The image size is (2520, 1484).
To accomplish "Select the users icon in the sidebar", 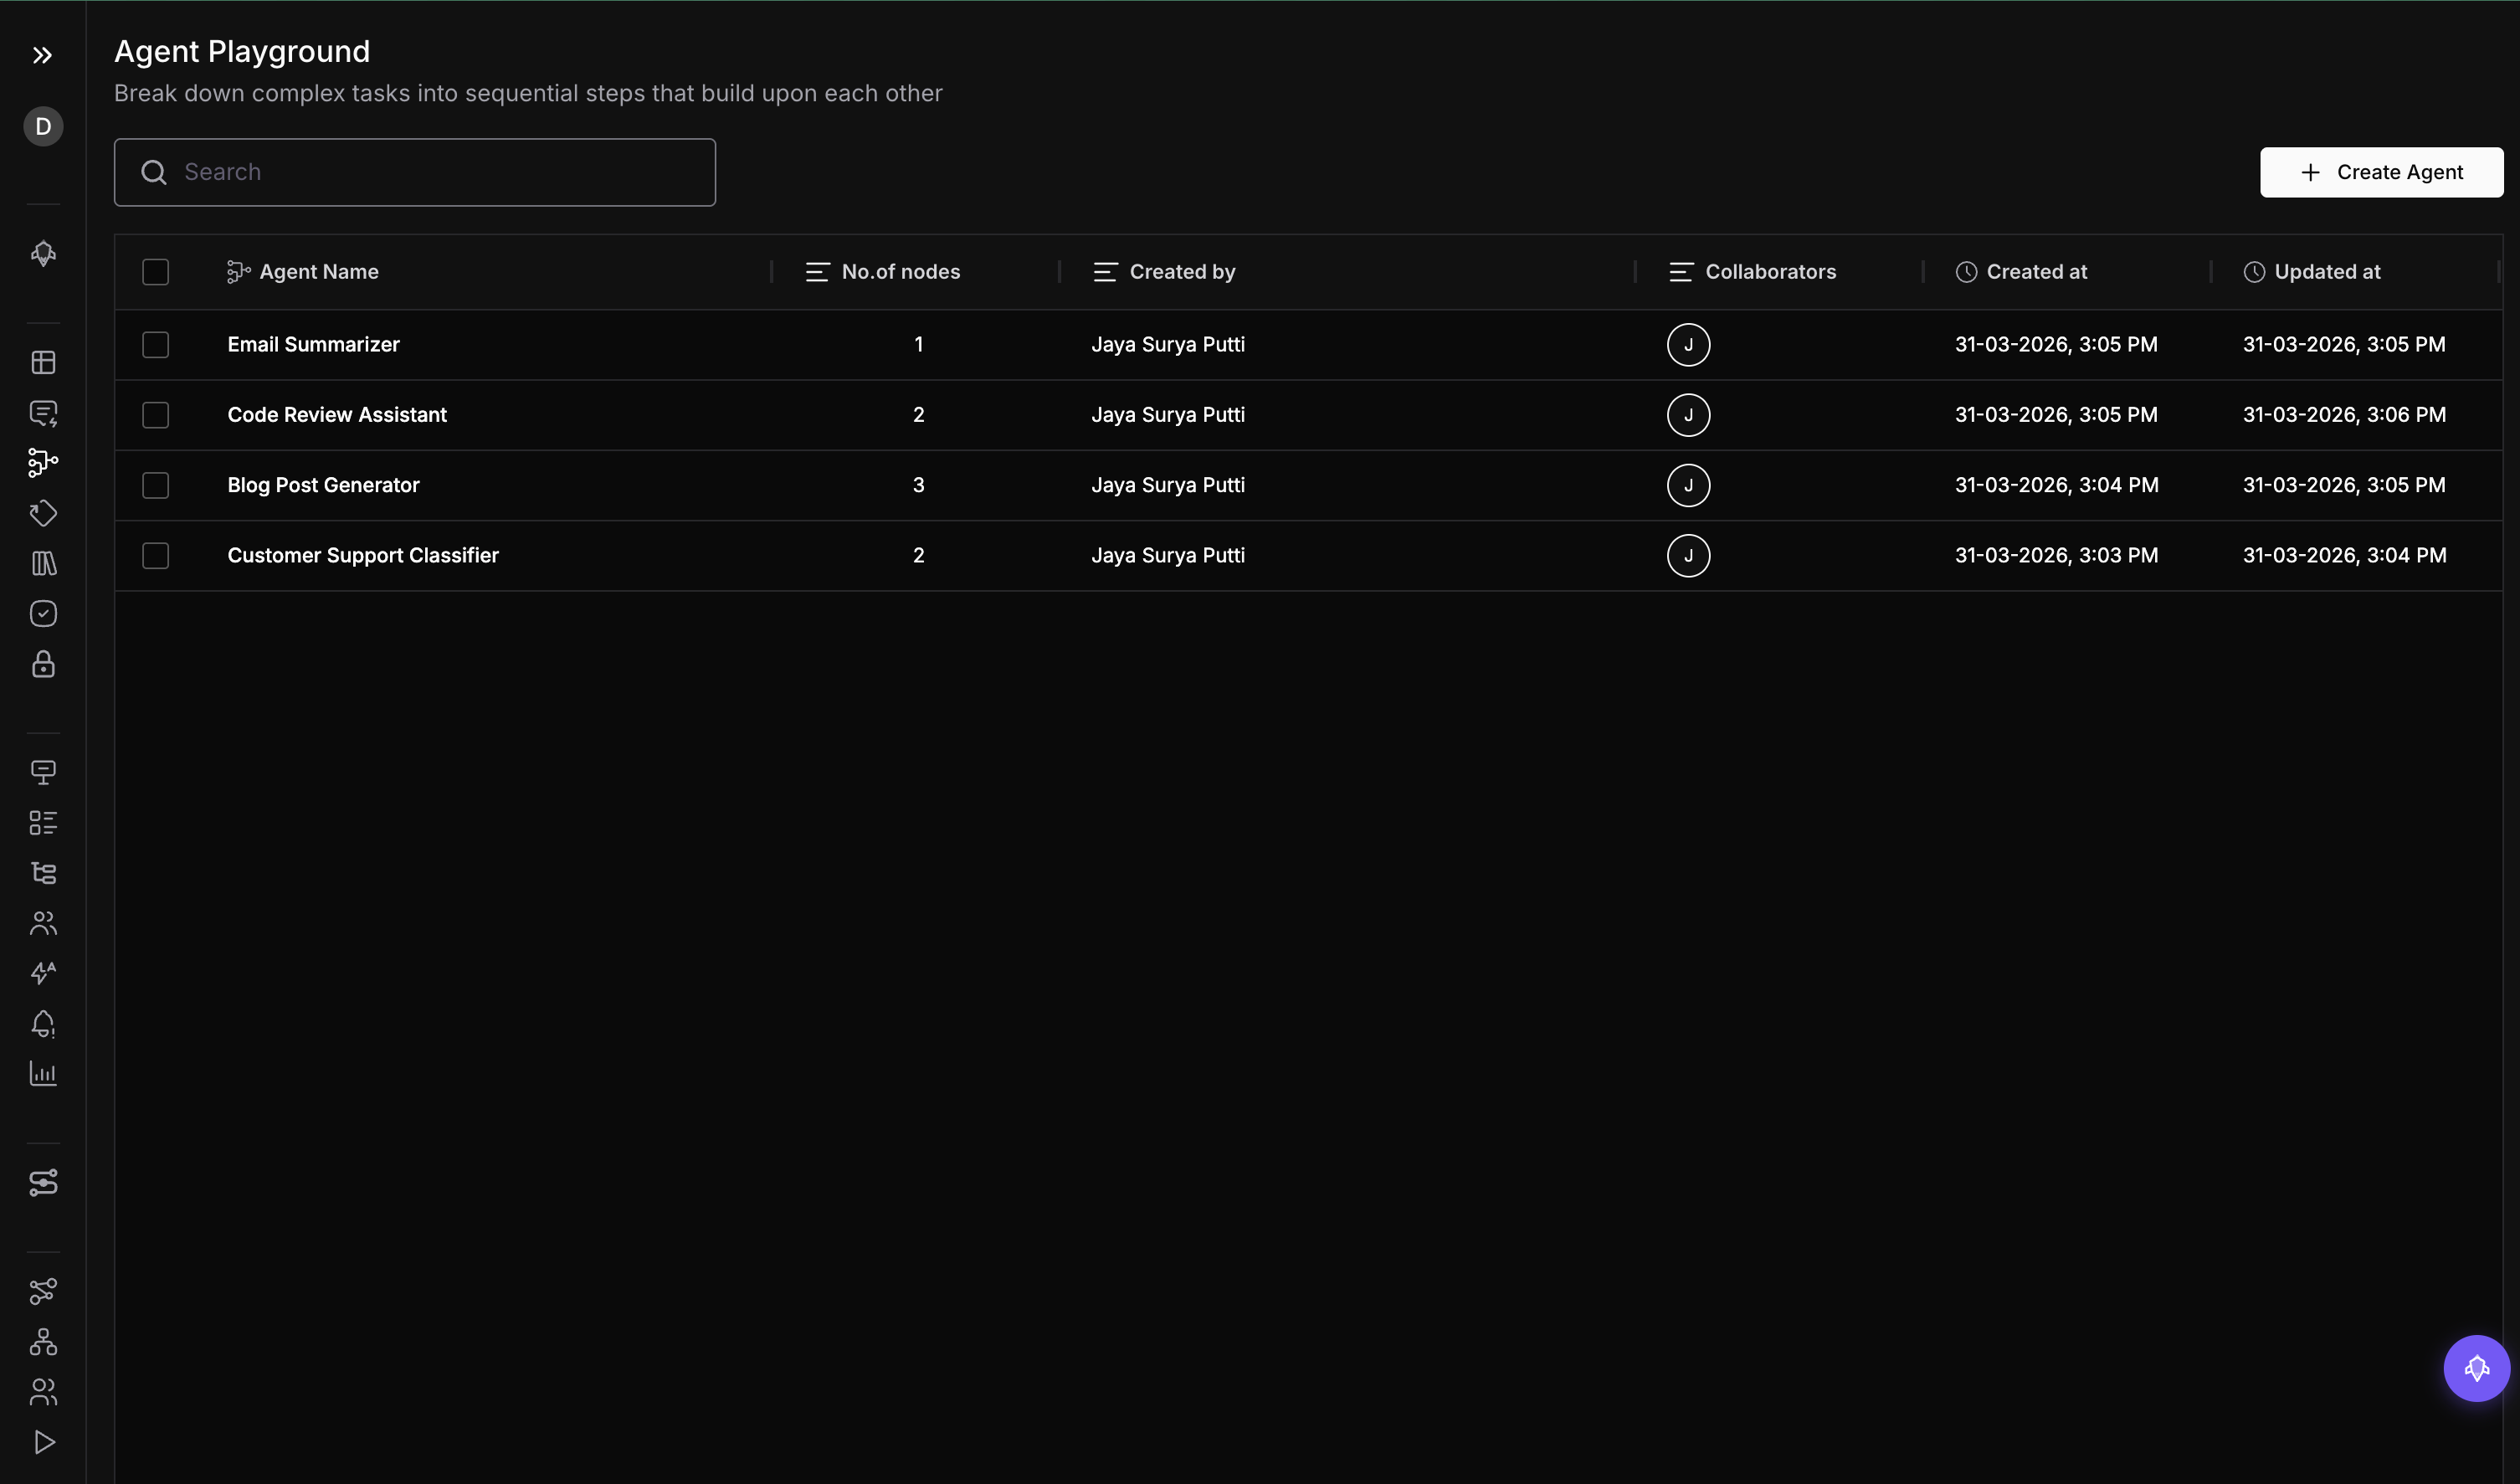I will coord(43,922).
